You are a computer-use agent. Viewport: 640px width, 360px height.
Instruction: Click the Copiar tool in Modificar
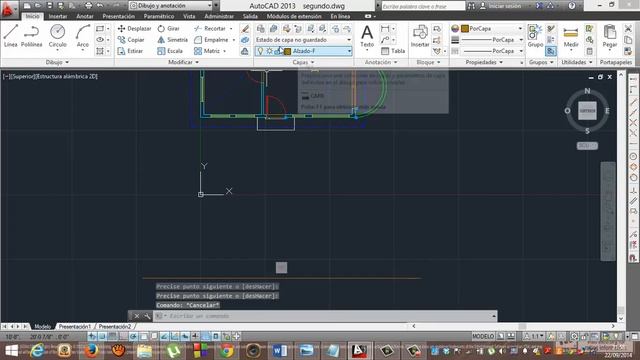(x=131, y=40)
